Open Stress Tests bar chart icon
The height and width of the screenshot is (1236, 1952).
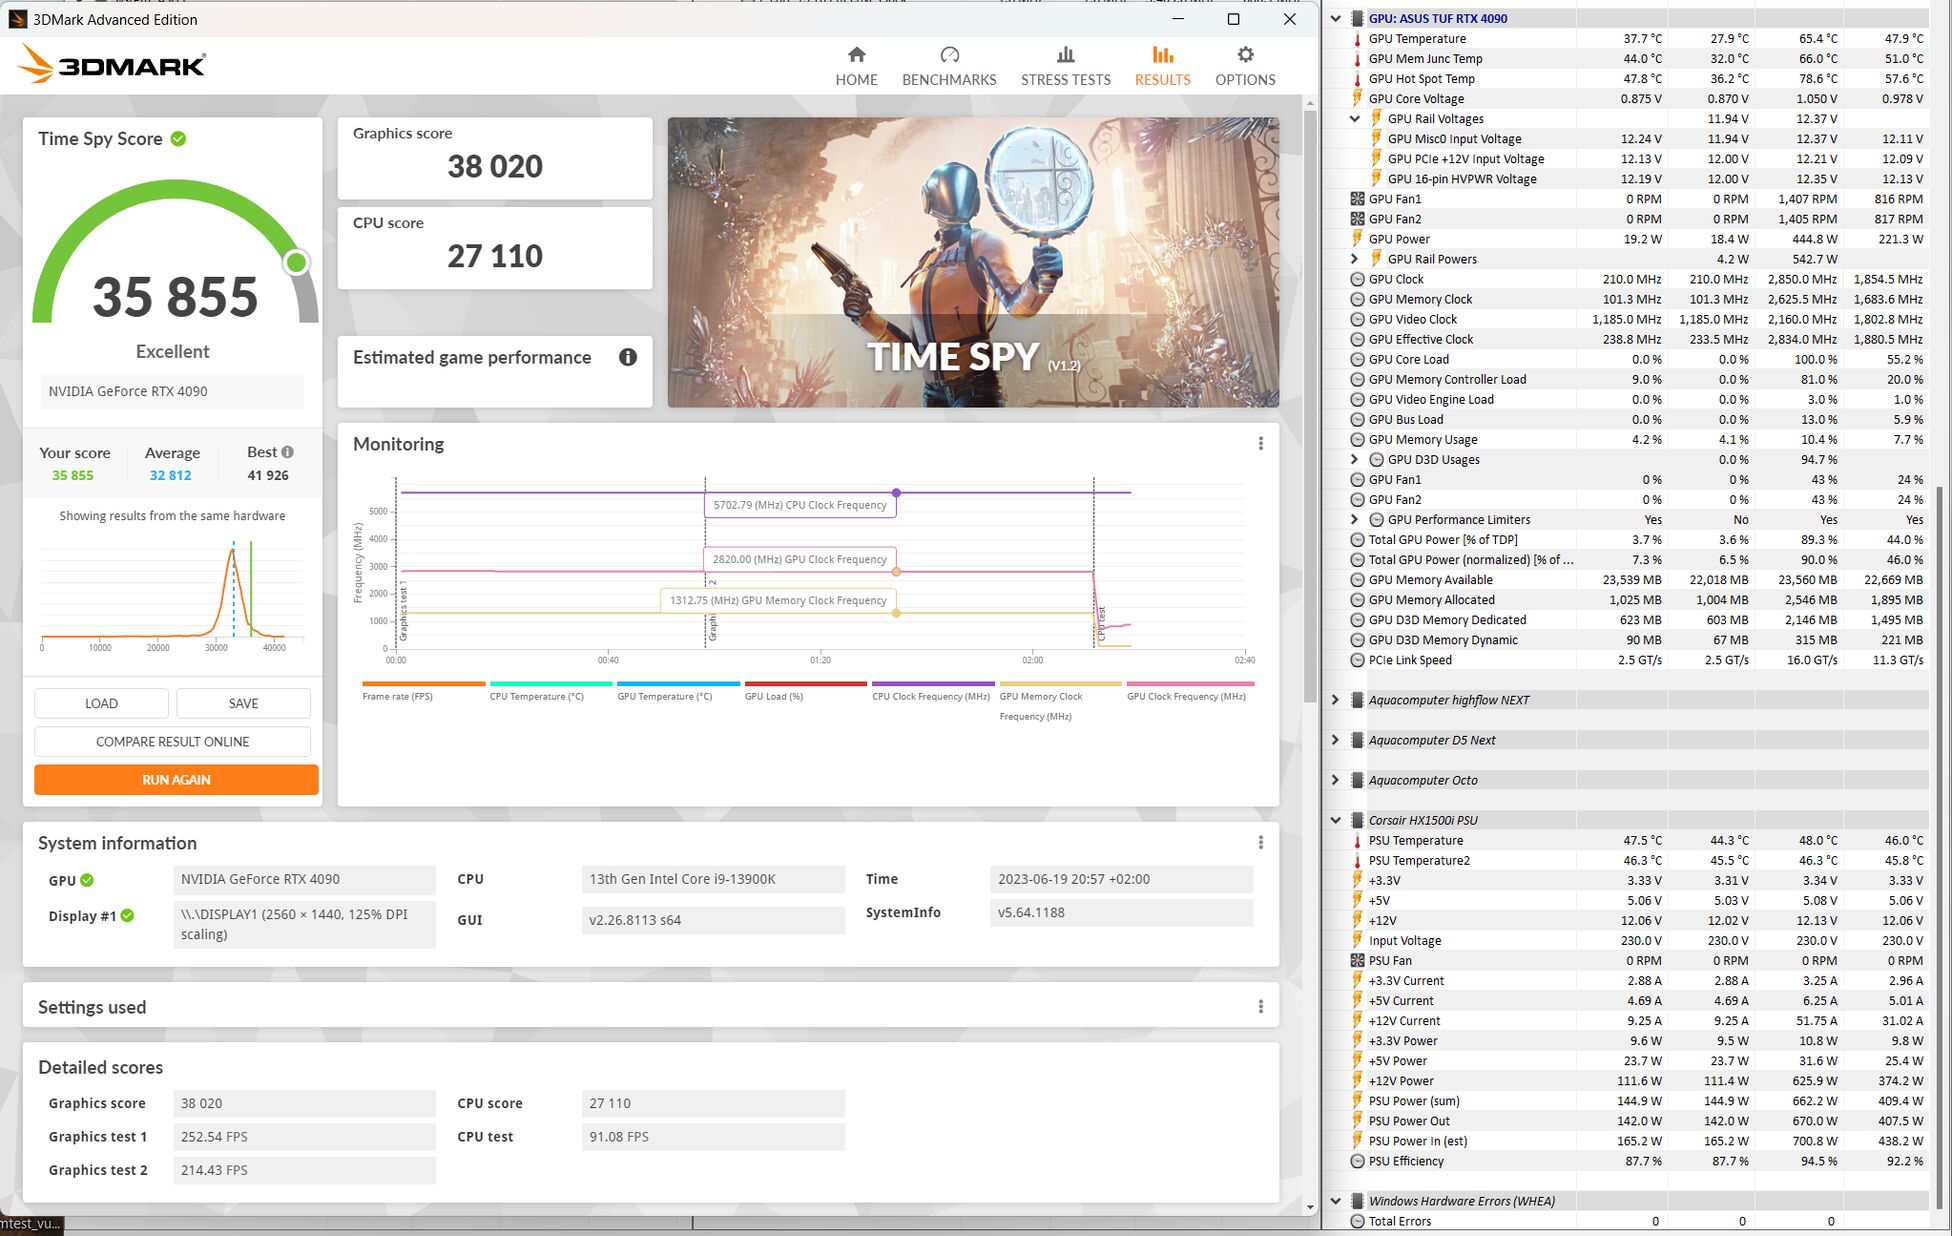pyautogui.click(x=1065, y=55)
